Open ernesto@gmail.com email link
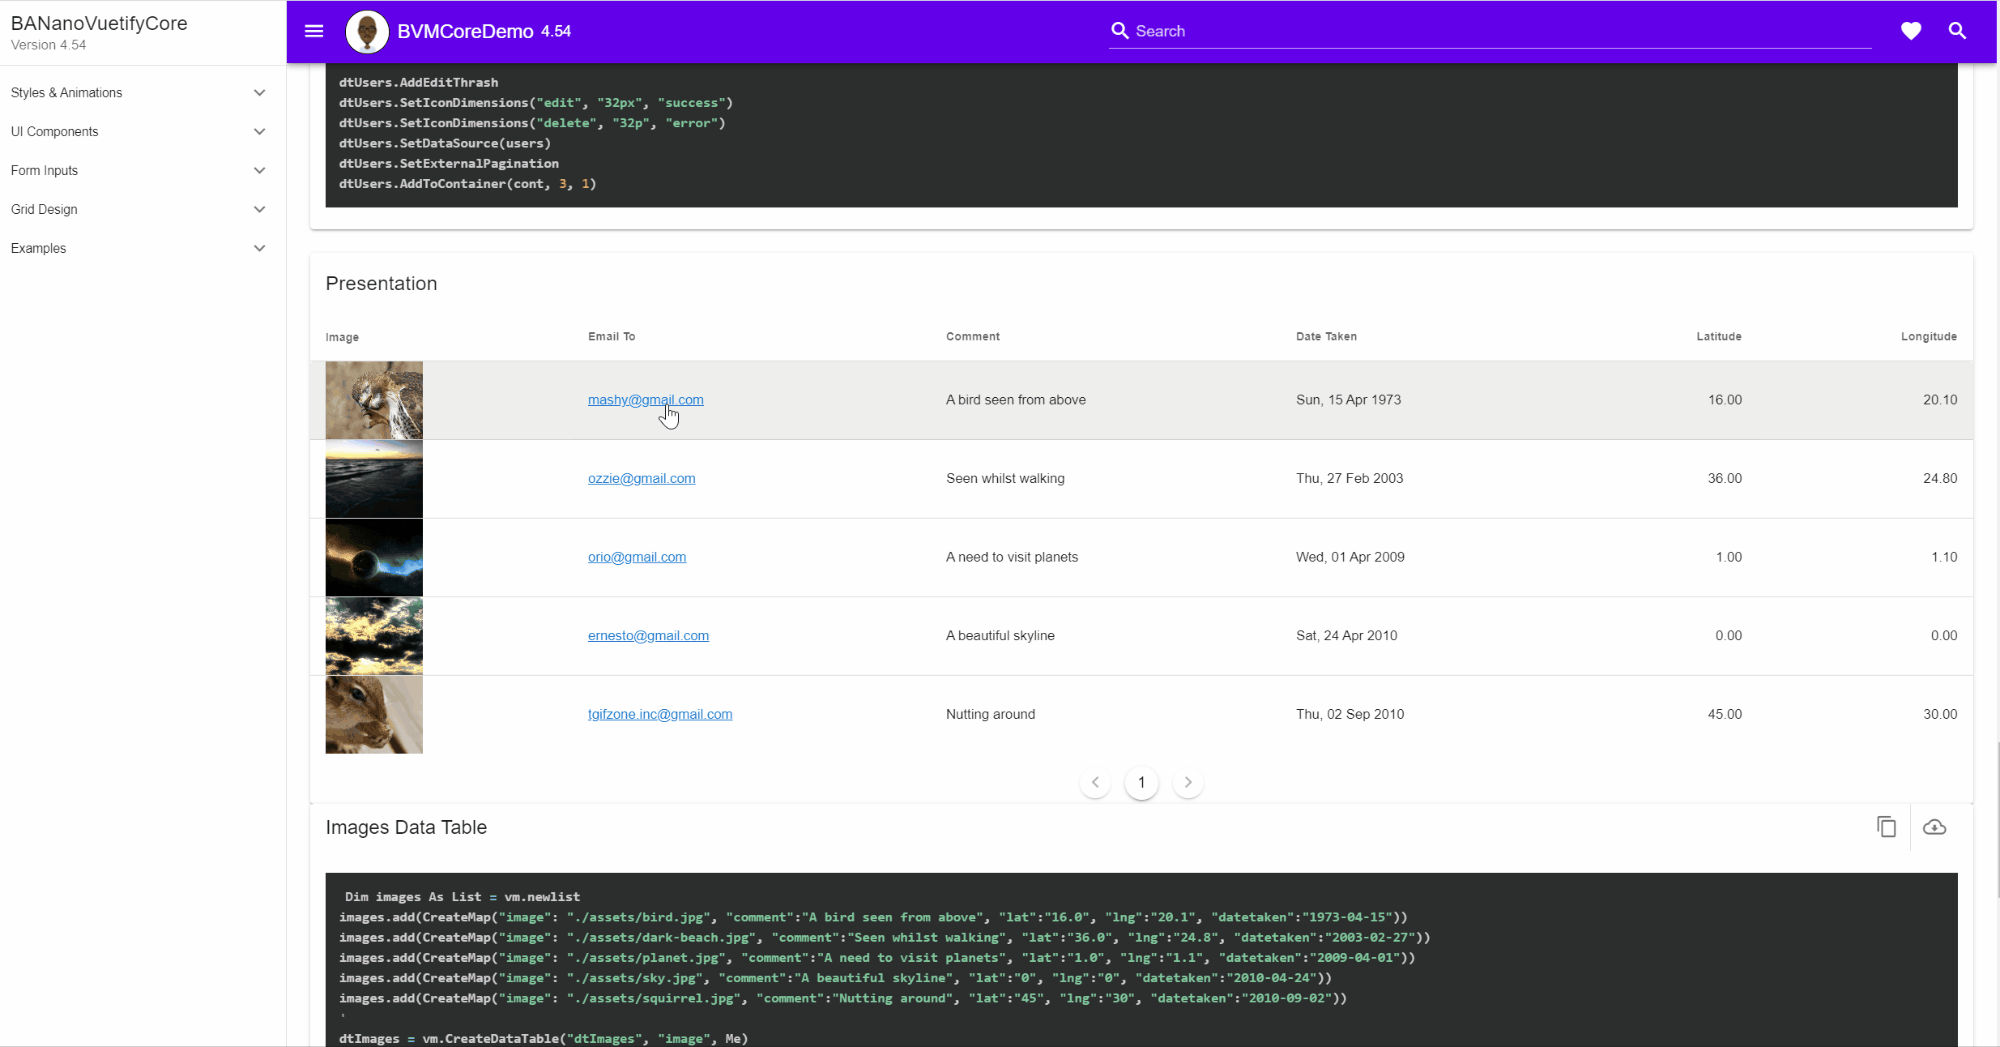Viewport: 2000px width, 1047px height. pos(648,636)
